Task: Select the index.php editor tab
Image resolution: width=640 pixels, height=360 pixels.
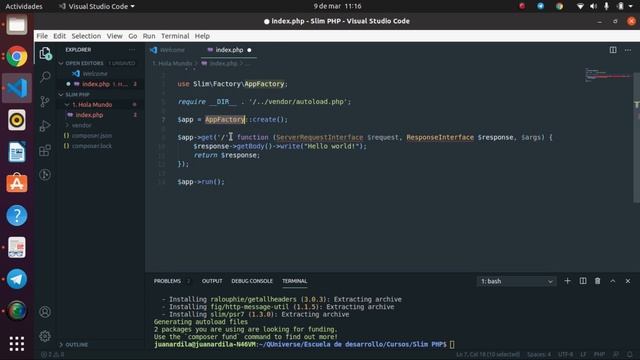Action: pyautogui.click(x=229, y=50)
